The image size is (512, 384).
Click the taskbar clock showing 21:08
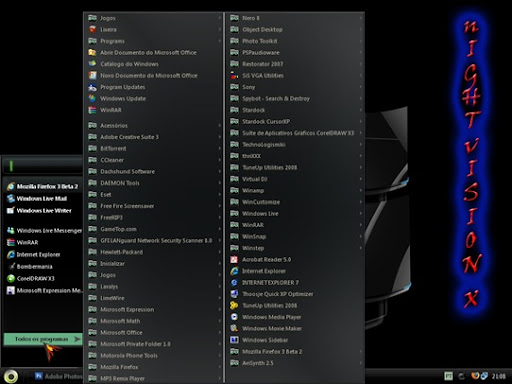[499, 377]
